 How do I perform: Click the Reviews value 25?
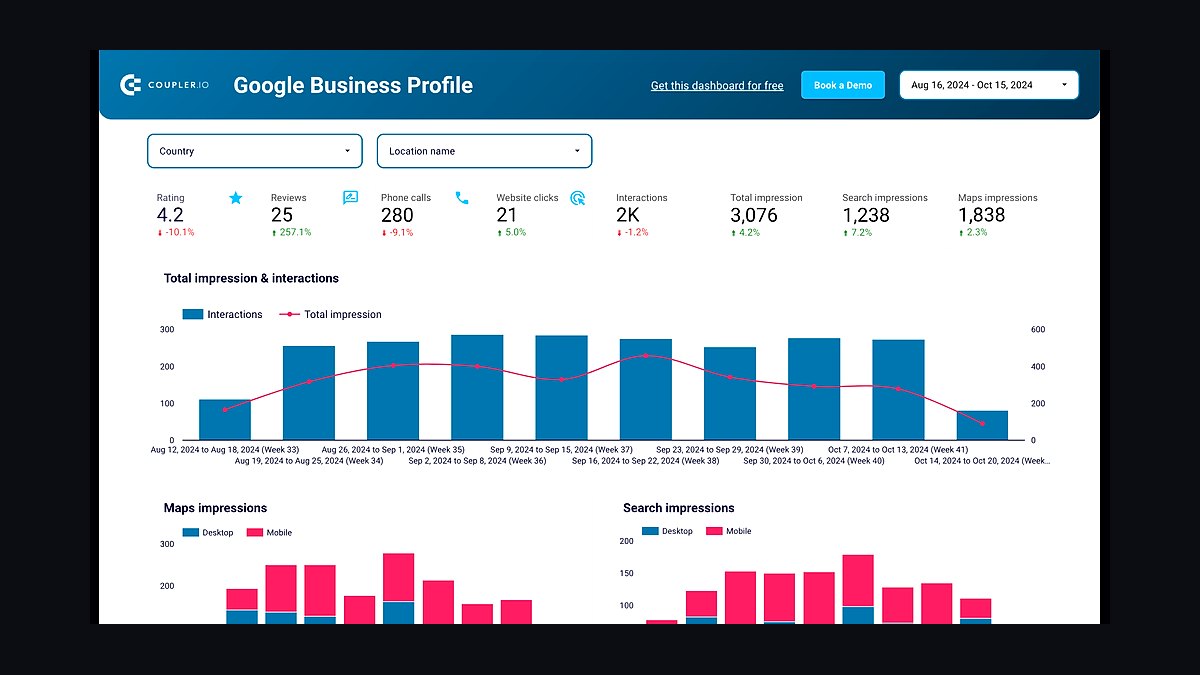282,215
